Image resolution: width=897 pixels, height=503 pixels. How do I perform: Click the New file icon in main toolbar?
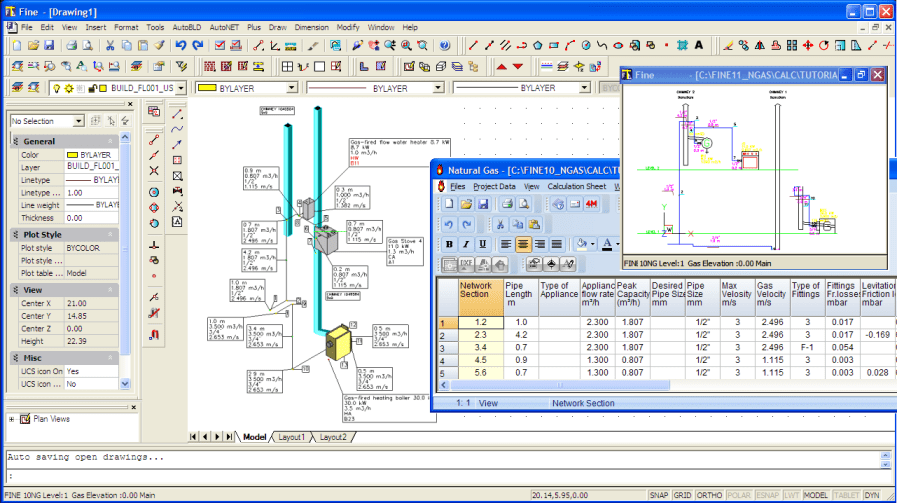click(17, 46)
